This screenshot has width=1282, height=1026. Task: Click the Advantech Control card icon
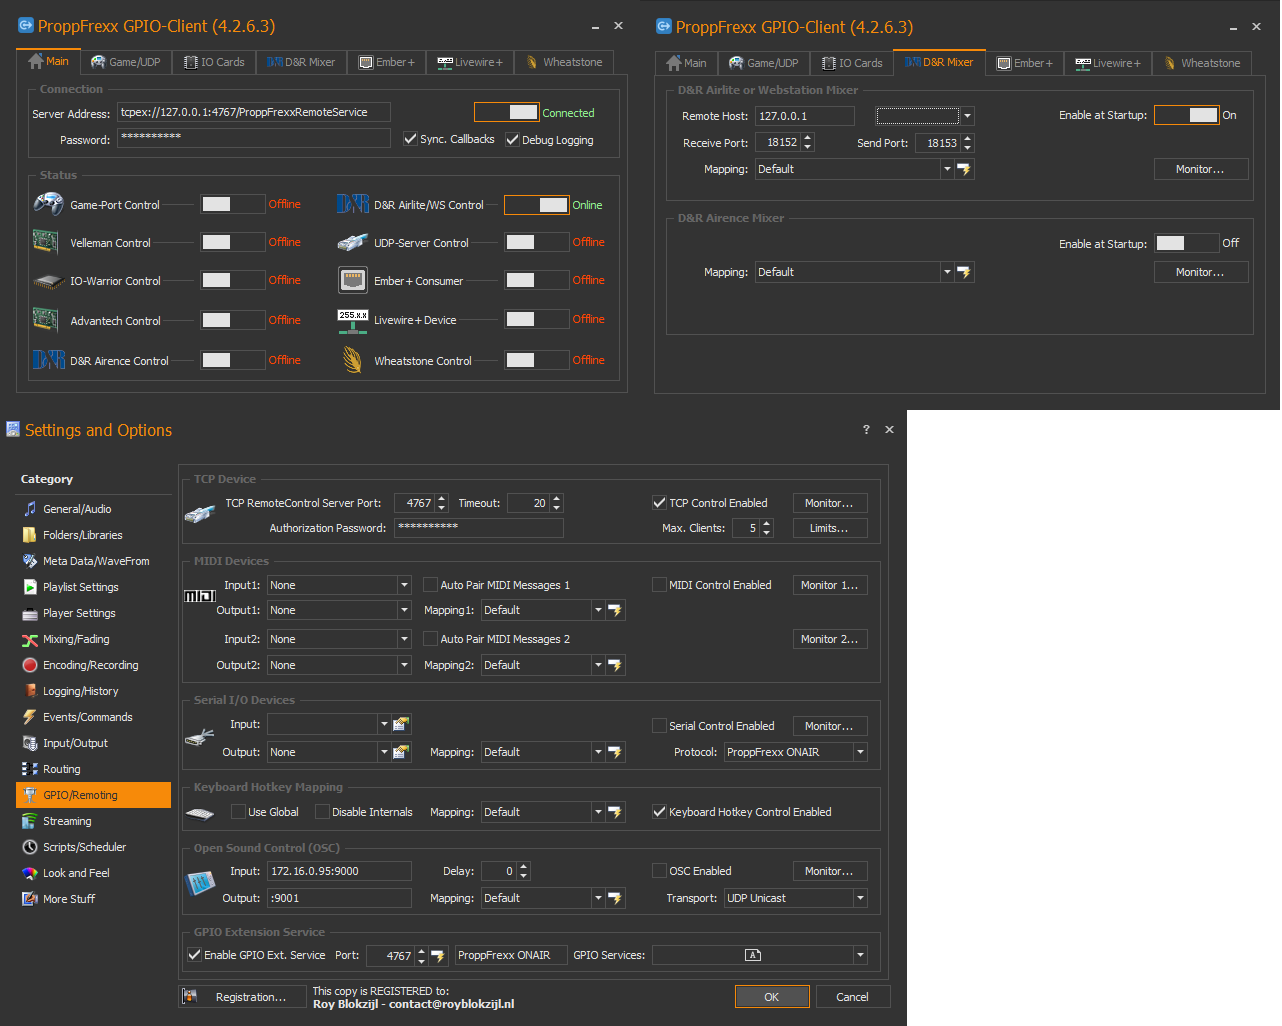coord(45,320)
